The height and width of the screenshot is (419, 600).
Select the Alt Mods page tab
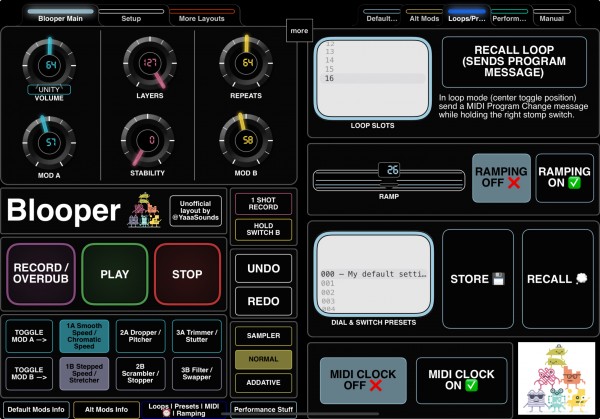coord(424,16)
